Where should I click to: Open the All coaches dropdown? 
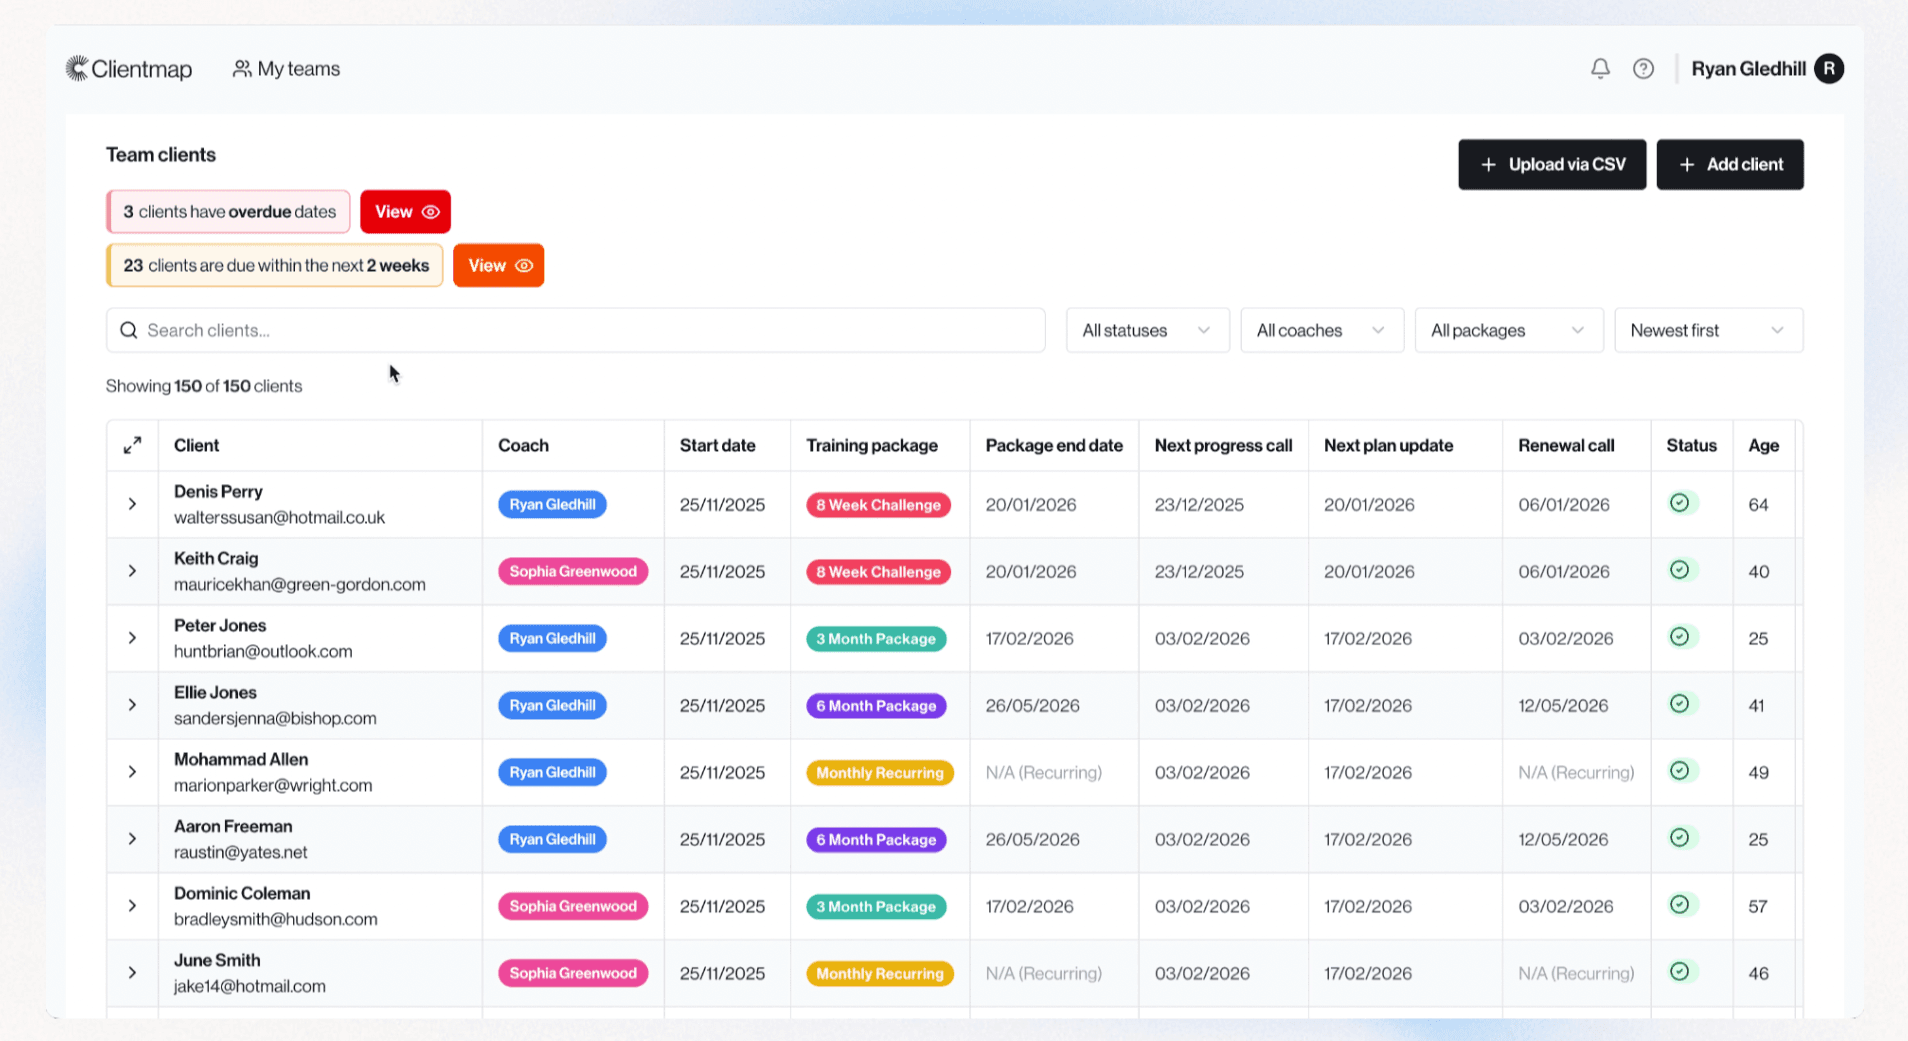coord(1321,330)
